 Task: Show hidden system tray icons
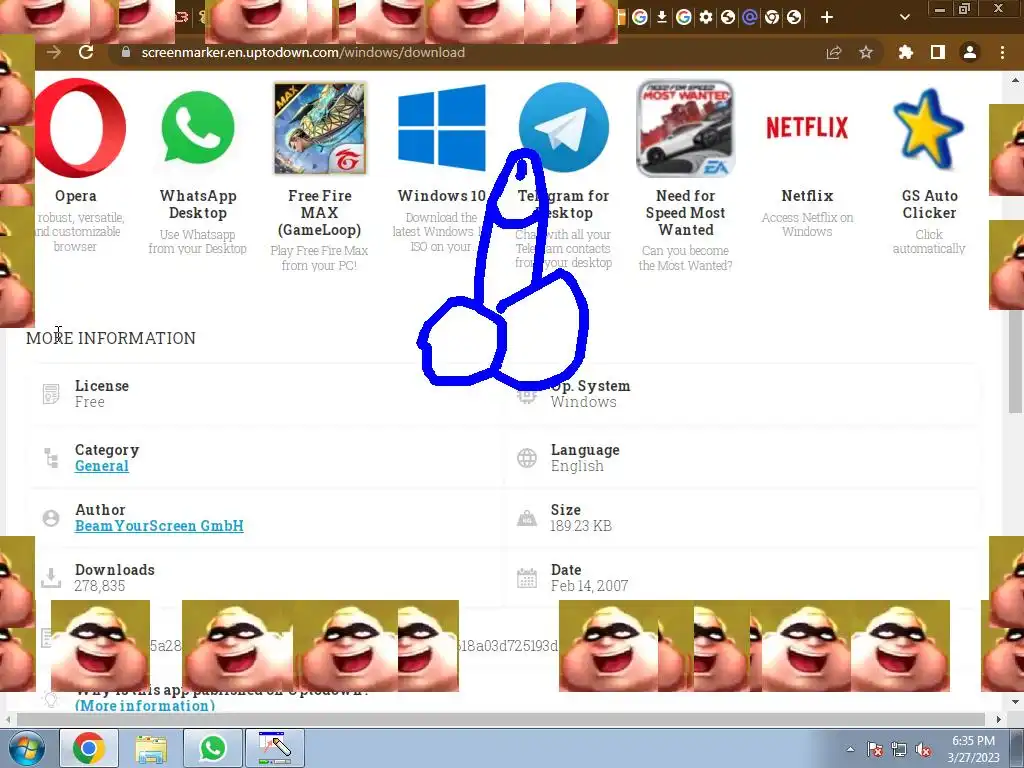tap(850, 749)
